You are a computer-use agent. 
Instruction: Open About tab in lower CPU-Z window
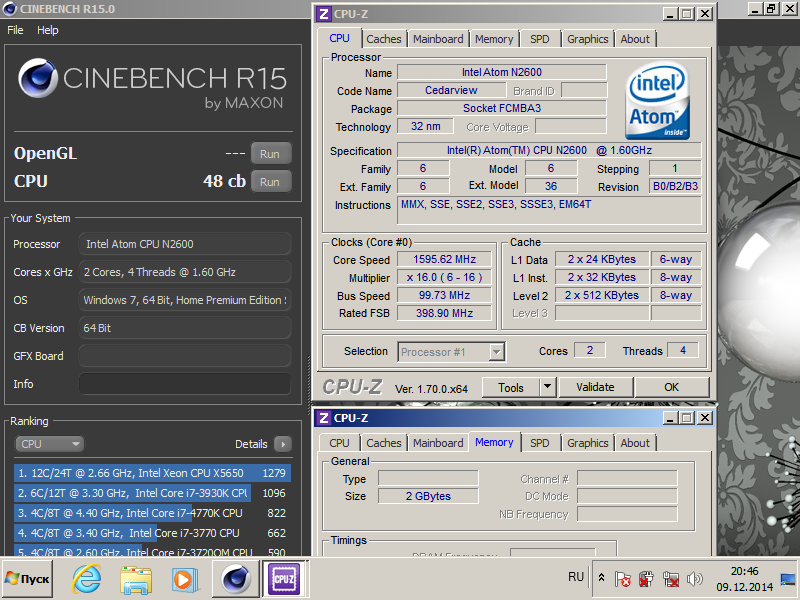point(635,443)
